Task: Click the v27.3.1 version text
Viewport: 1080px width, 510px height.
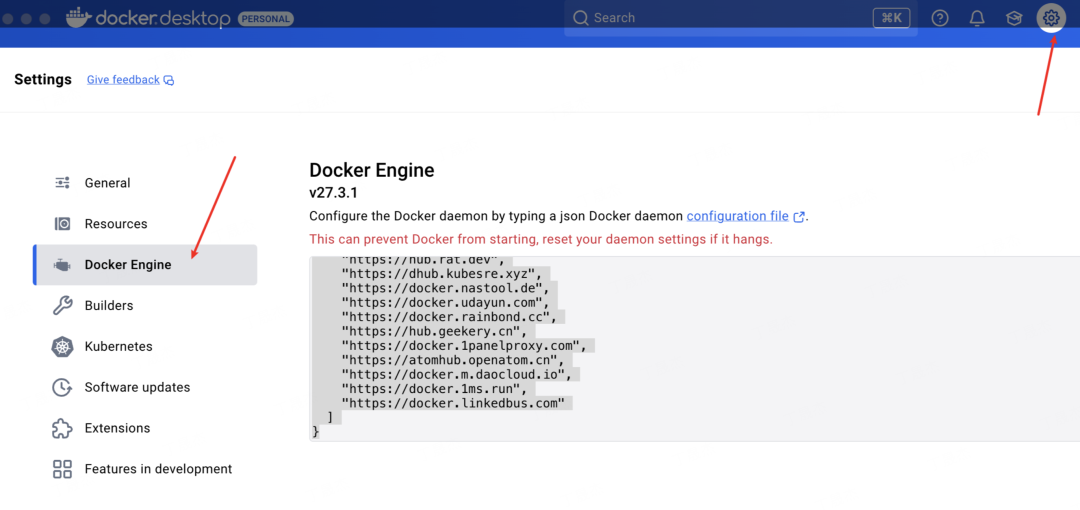Action: [333, 192]
